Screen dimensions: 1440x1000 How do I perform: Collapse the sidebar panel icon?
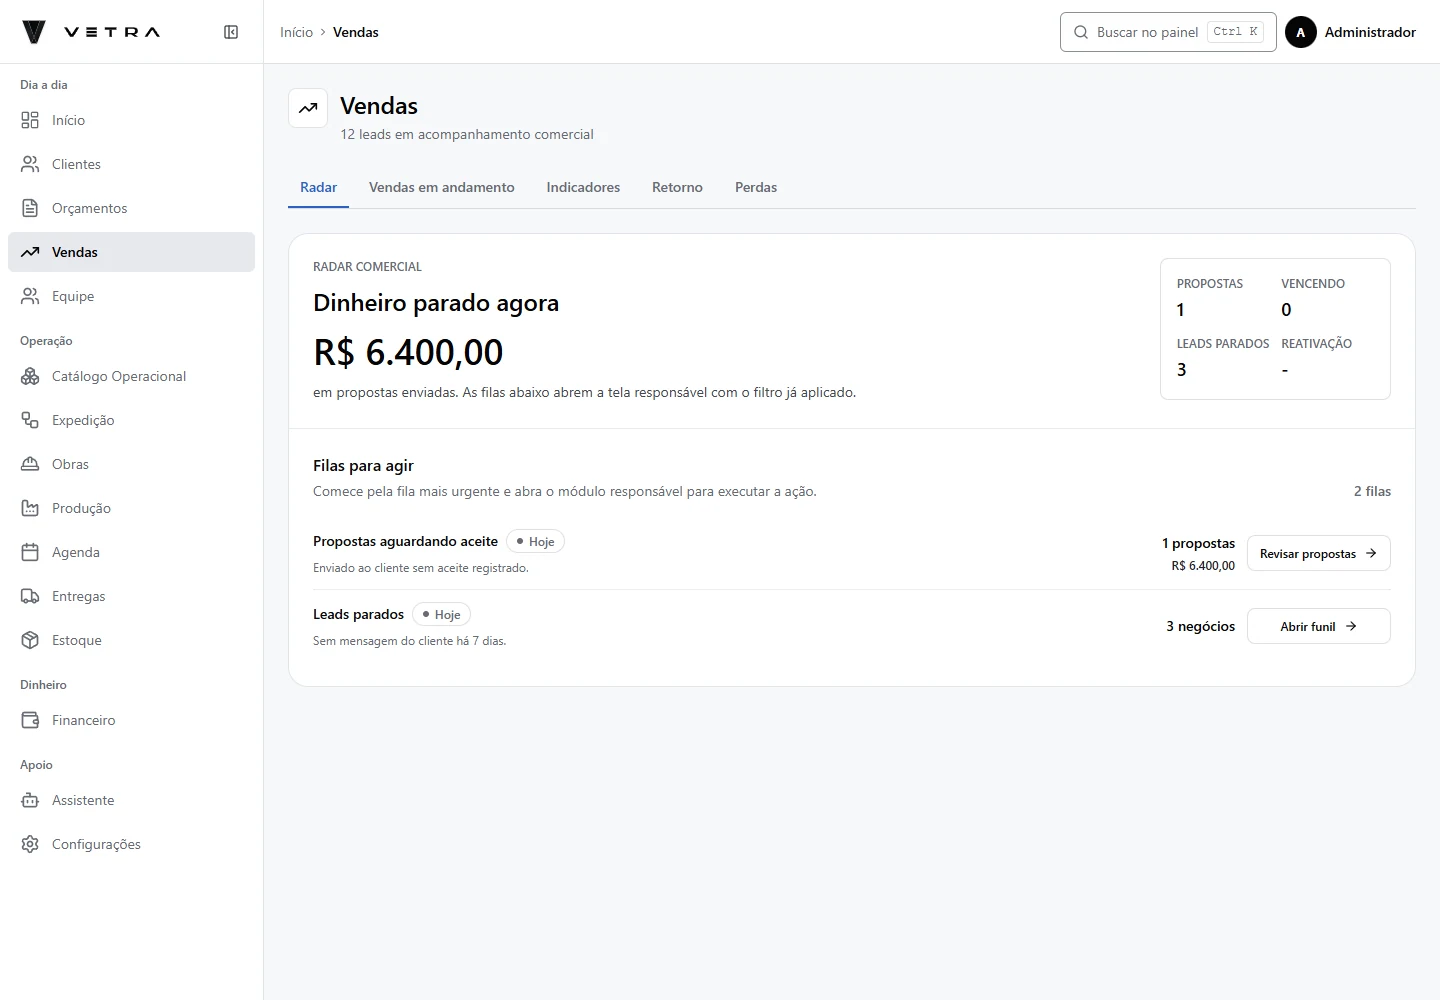point(231,32)
